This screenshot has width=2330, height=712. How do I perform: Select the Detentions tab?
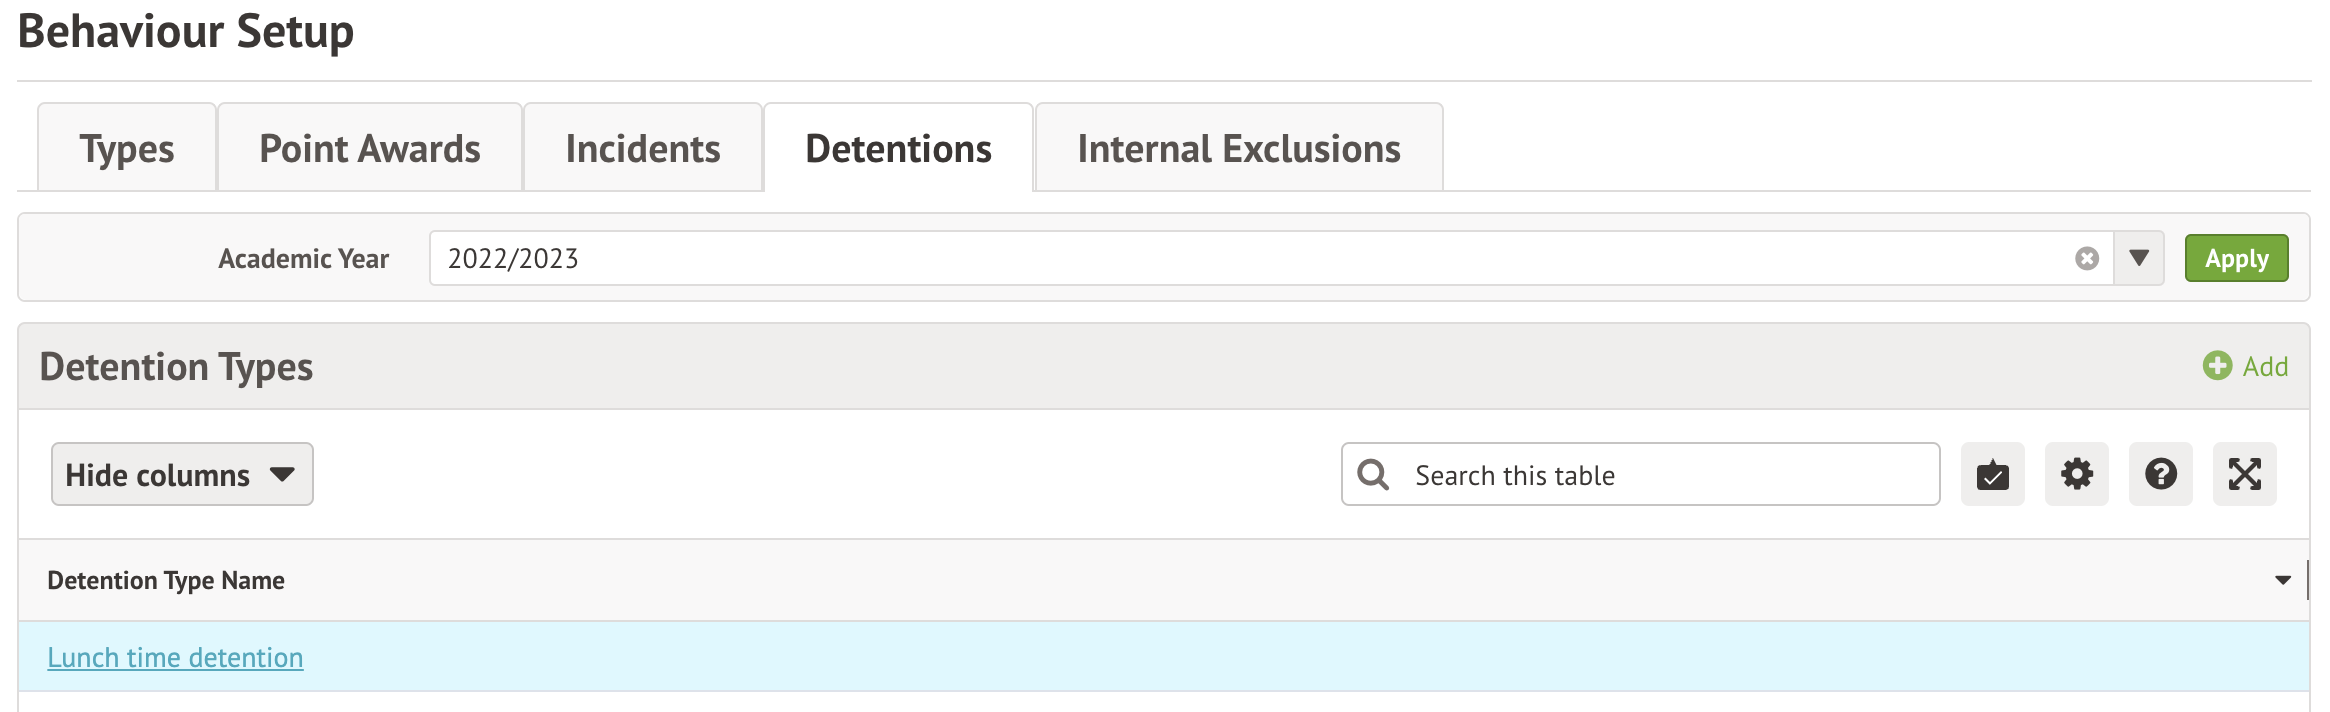tap(898, 149)
